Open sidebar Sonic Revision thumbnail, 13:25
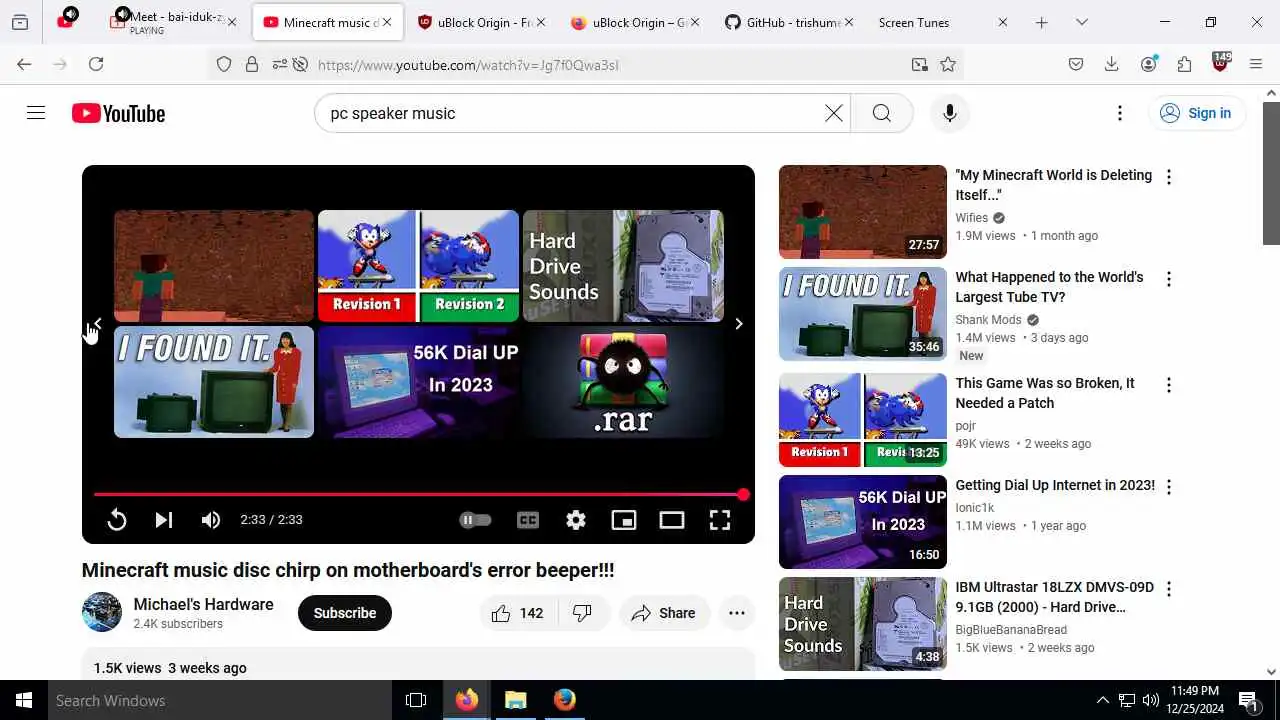The image size is (1280, 720). [863, 420]
